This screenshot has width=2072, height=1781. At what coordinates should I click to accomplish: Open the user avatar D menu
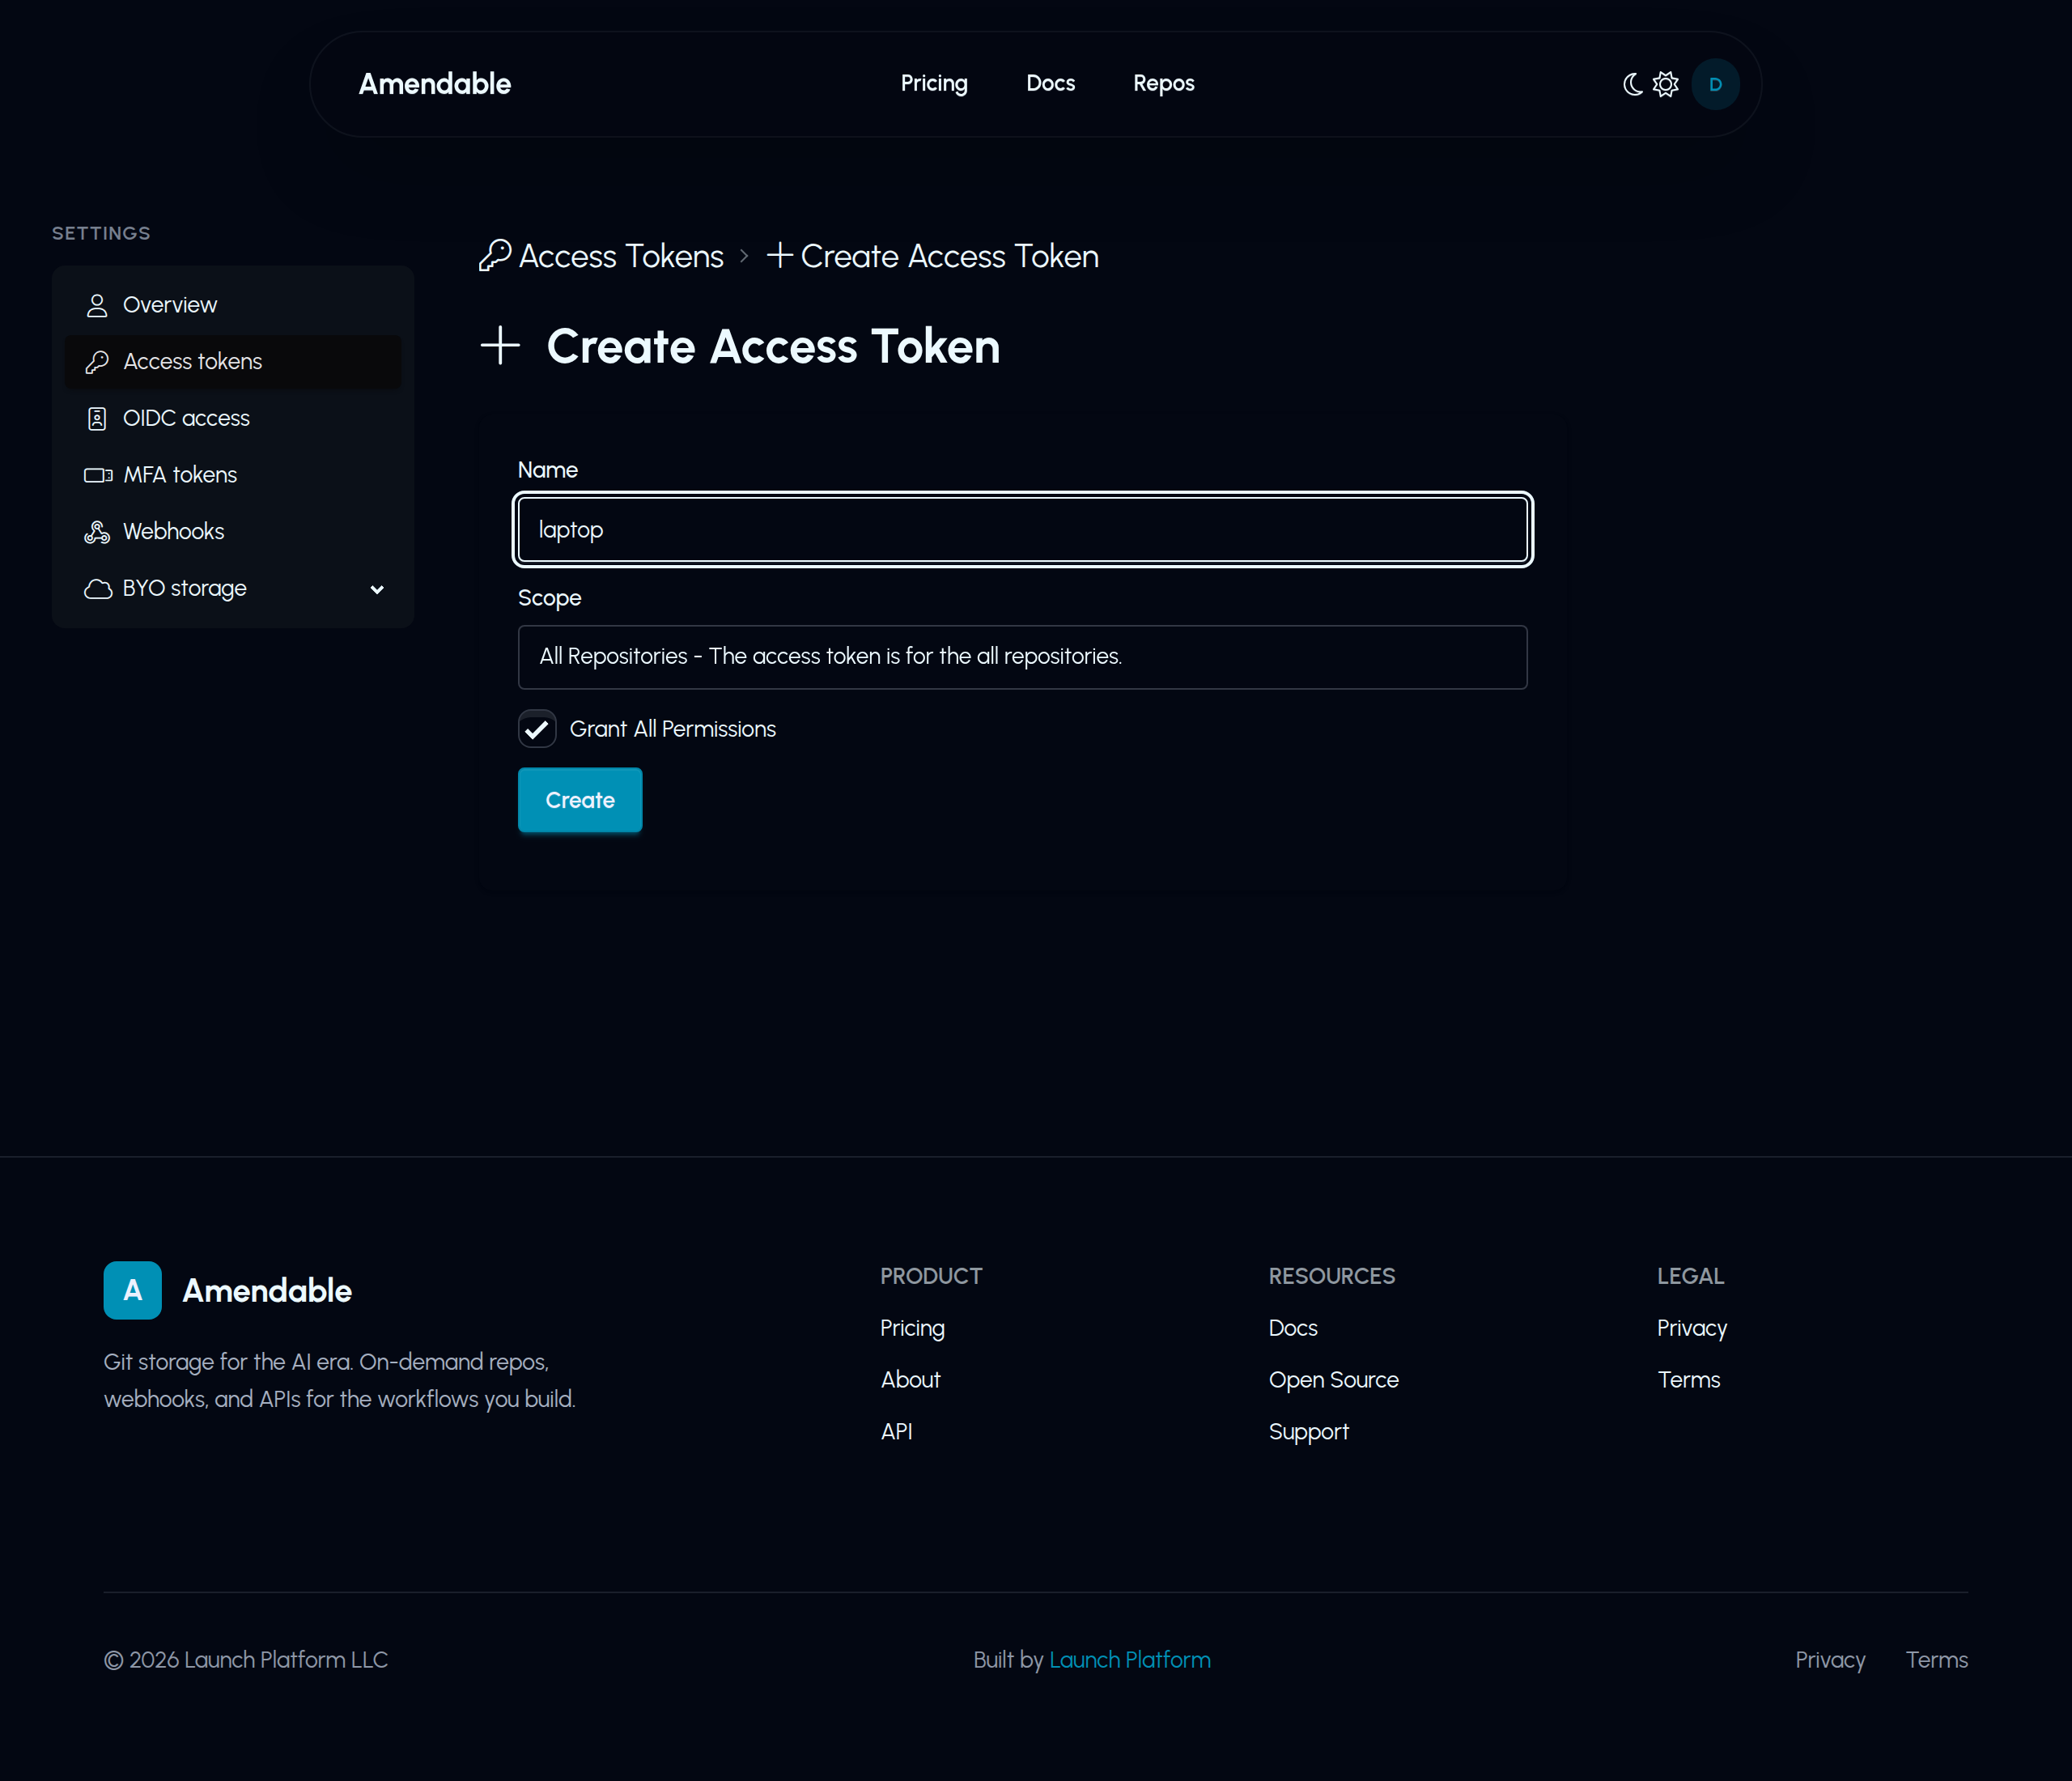coord(1715,84)
